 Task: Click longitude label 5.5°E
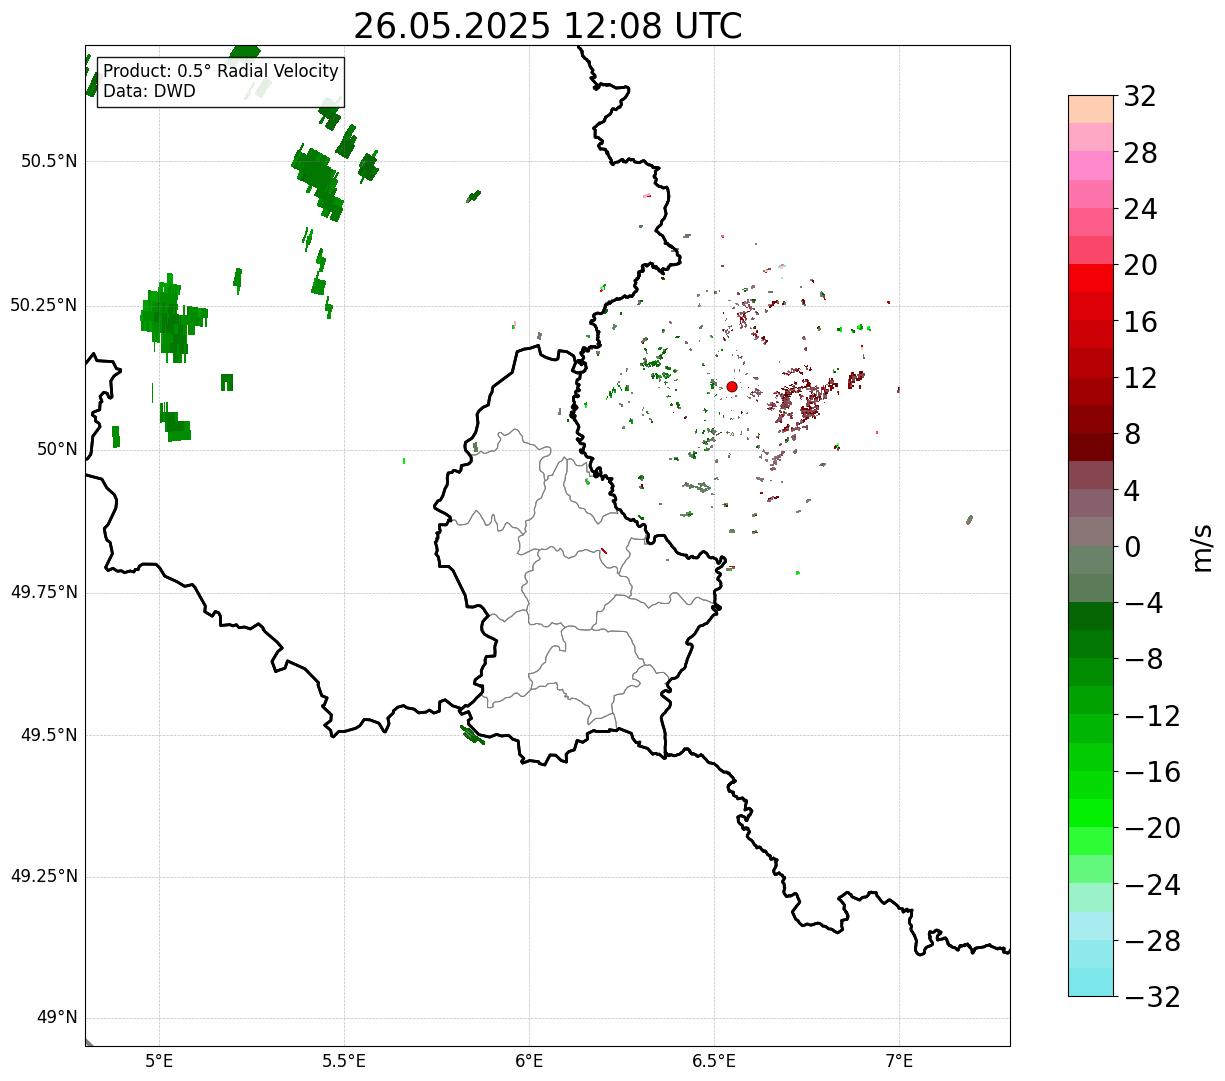point(344,1060)
